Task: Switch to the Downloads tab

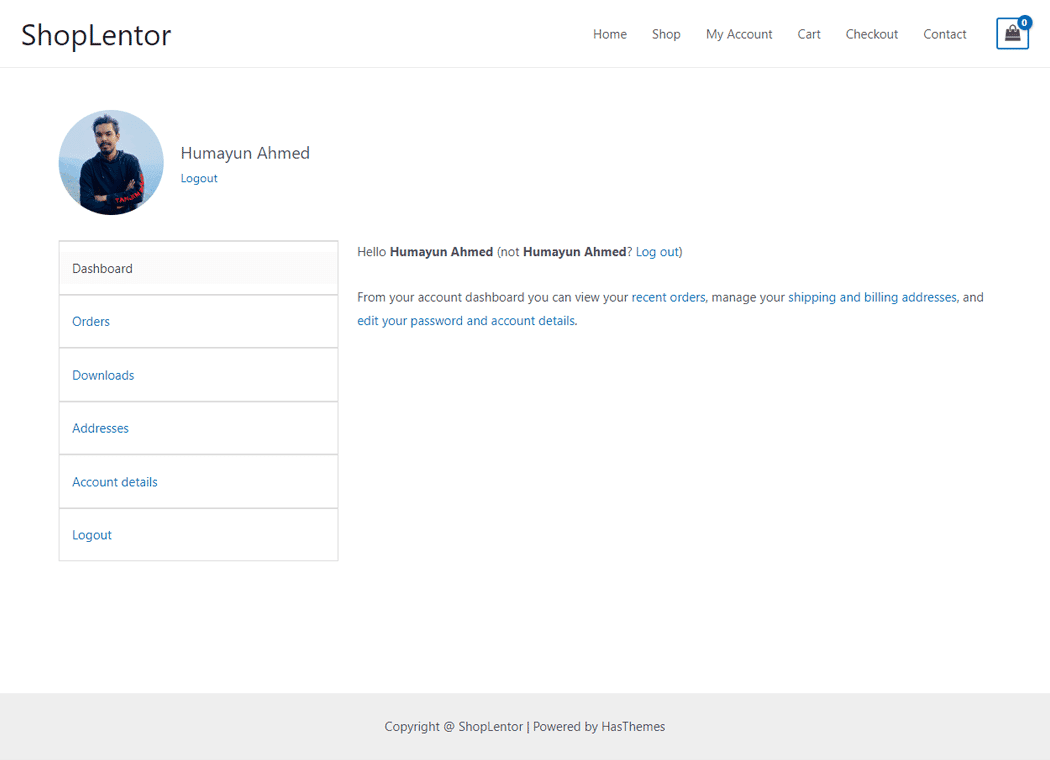Action: point(103,375)
